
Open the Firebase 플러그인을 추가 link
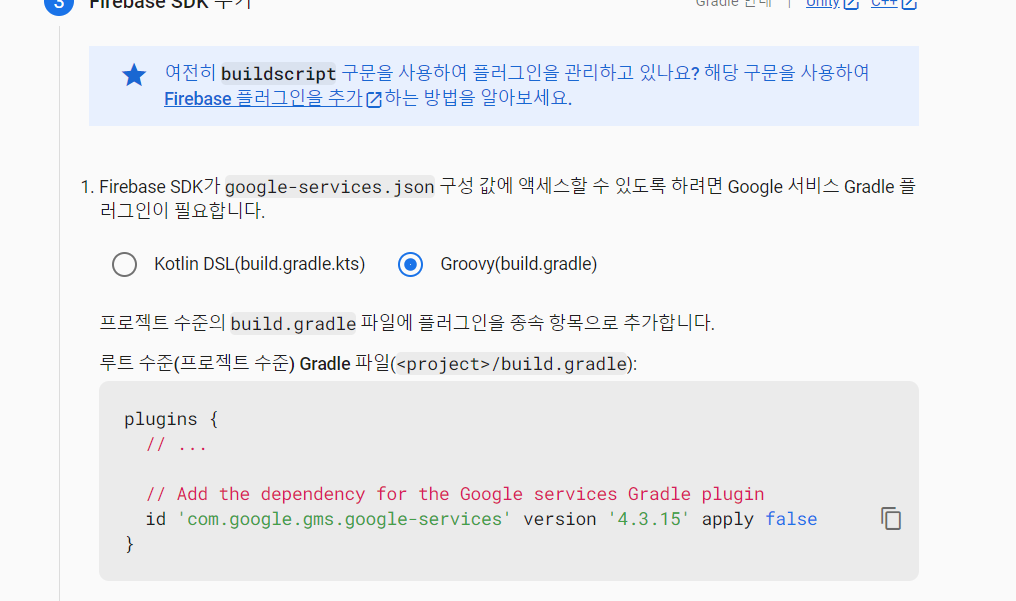tap(273, 98)
